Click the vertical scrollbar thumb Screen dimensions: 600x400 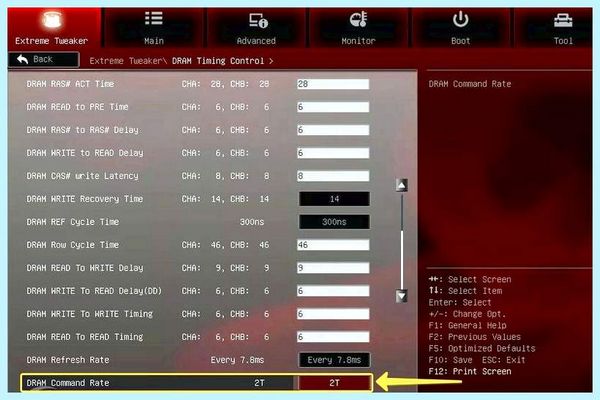point(401,258)
